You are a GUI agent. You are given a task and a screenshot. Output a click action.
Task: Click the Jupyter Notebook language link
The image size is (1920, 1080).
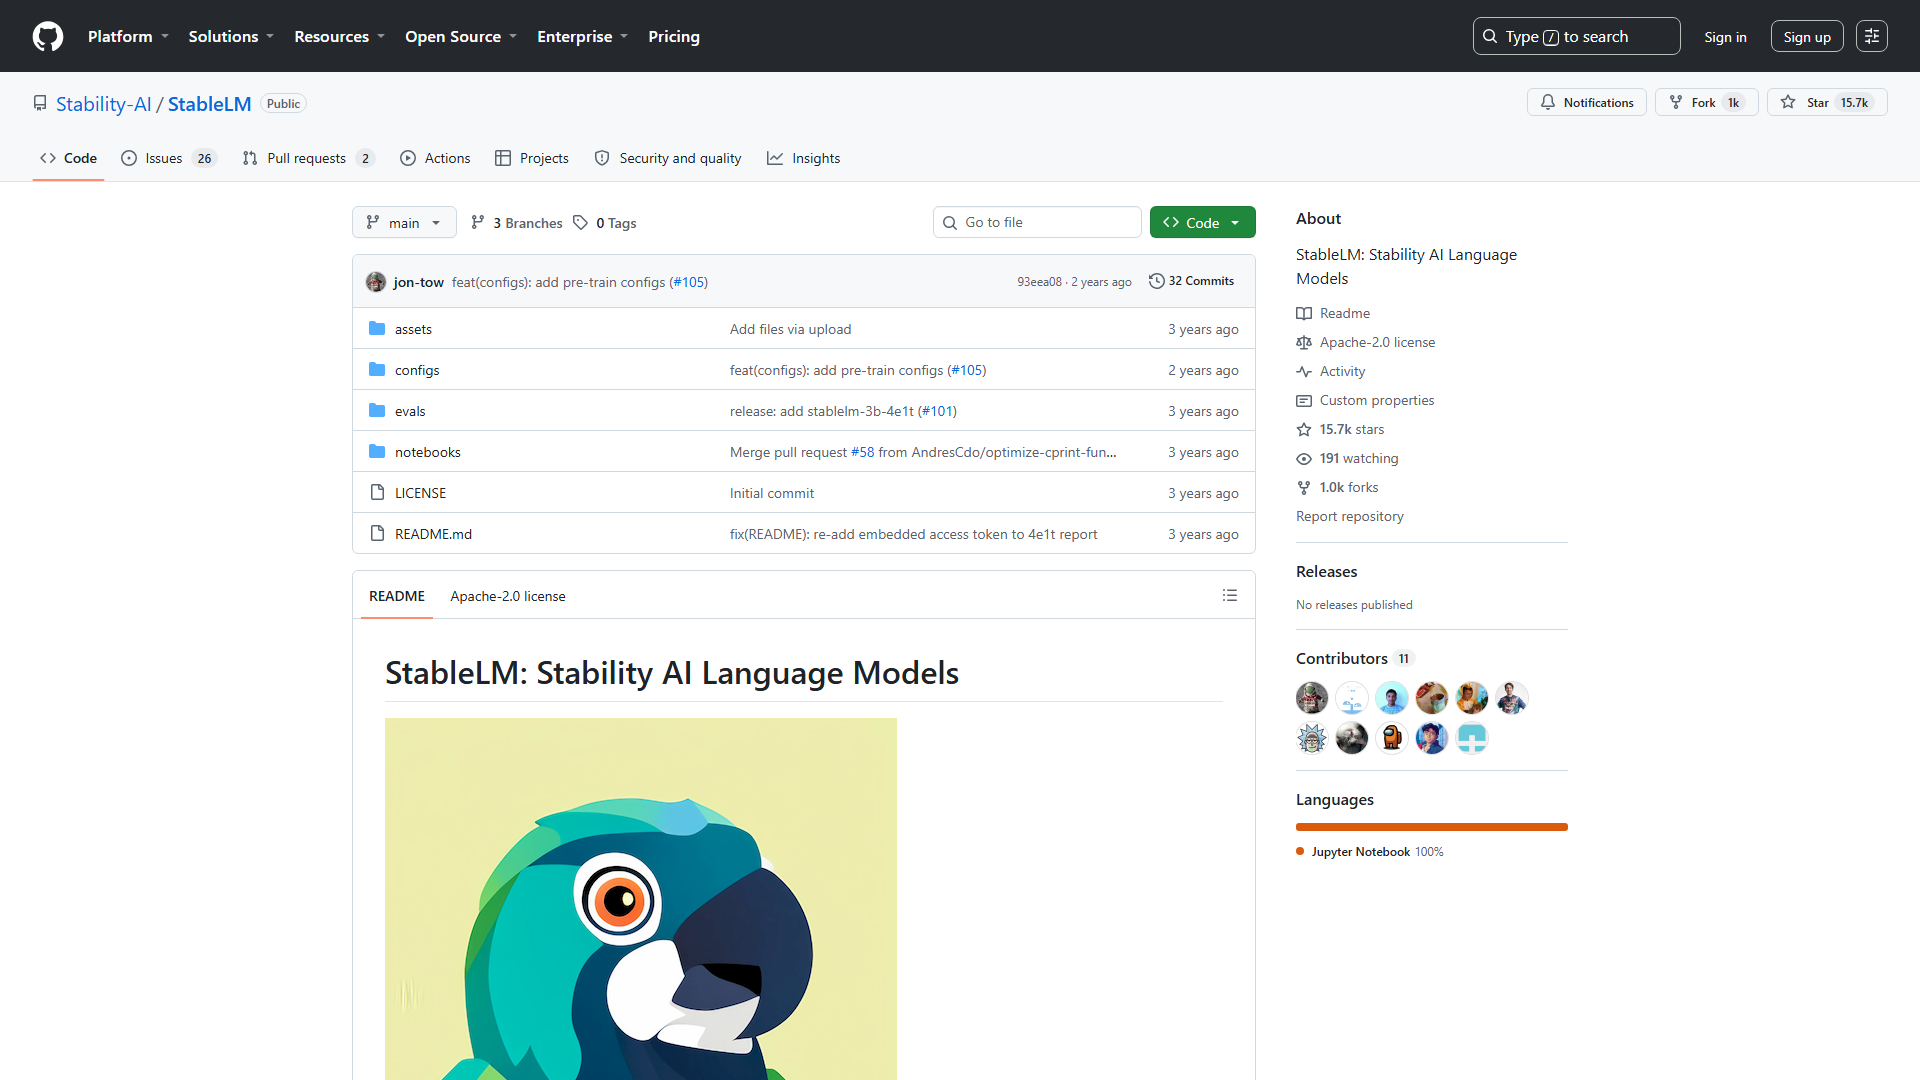pyautogui.click(x=1370, y=852)
